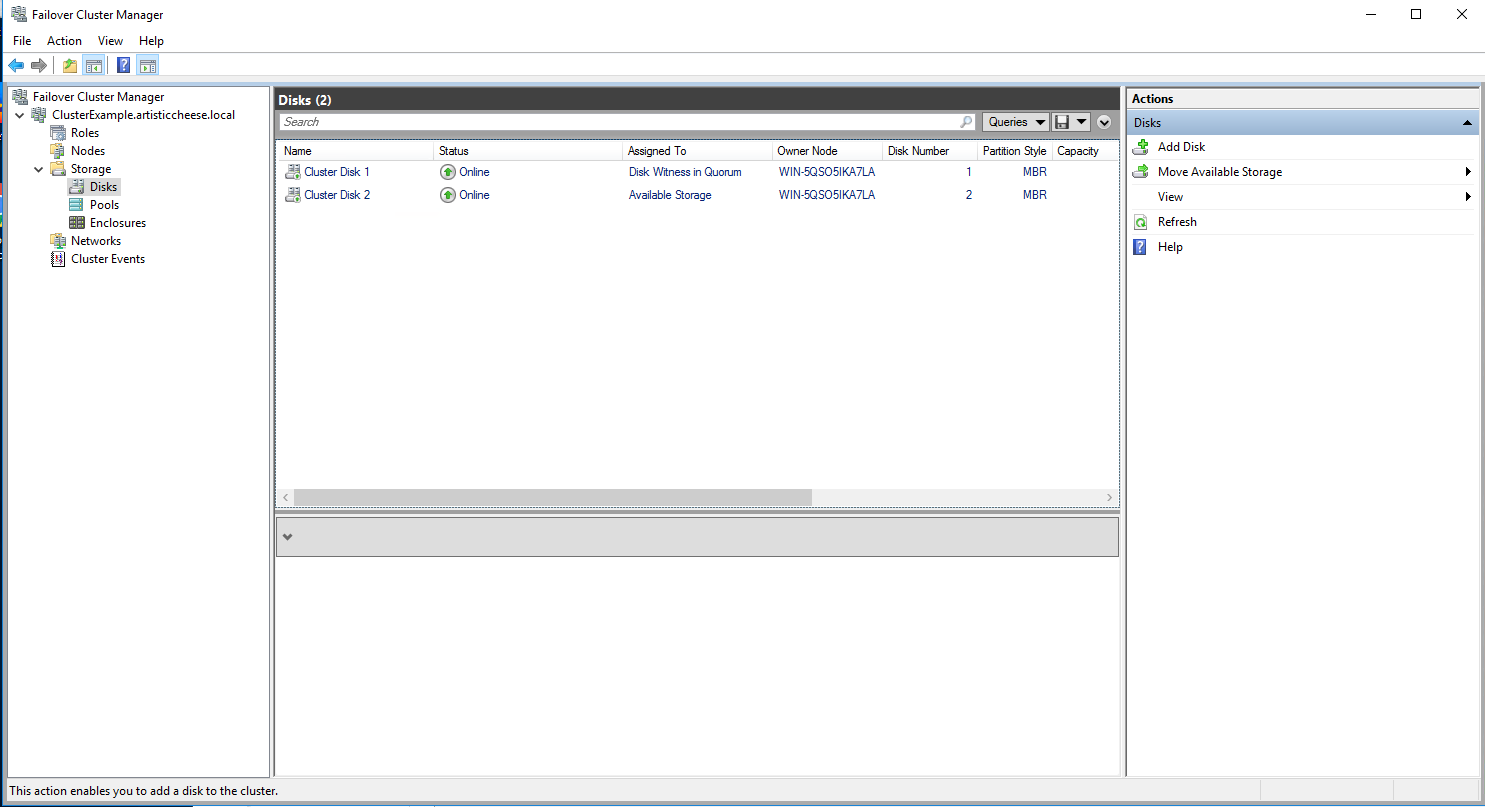The width and height of the screenshot is (1485, 807).
Task: Click the Back arrow in the toolbar
Action: coord(16,66)
